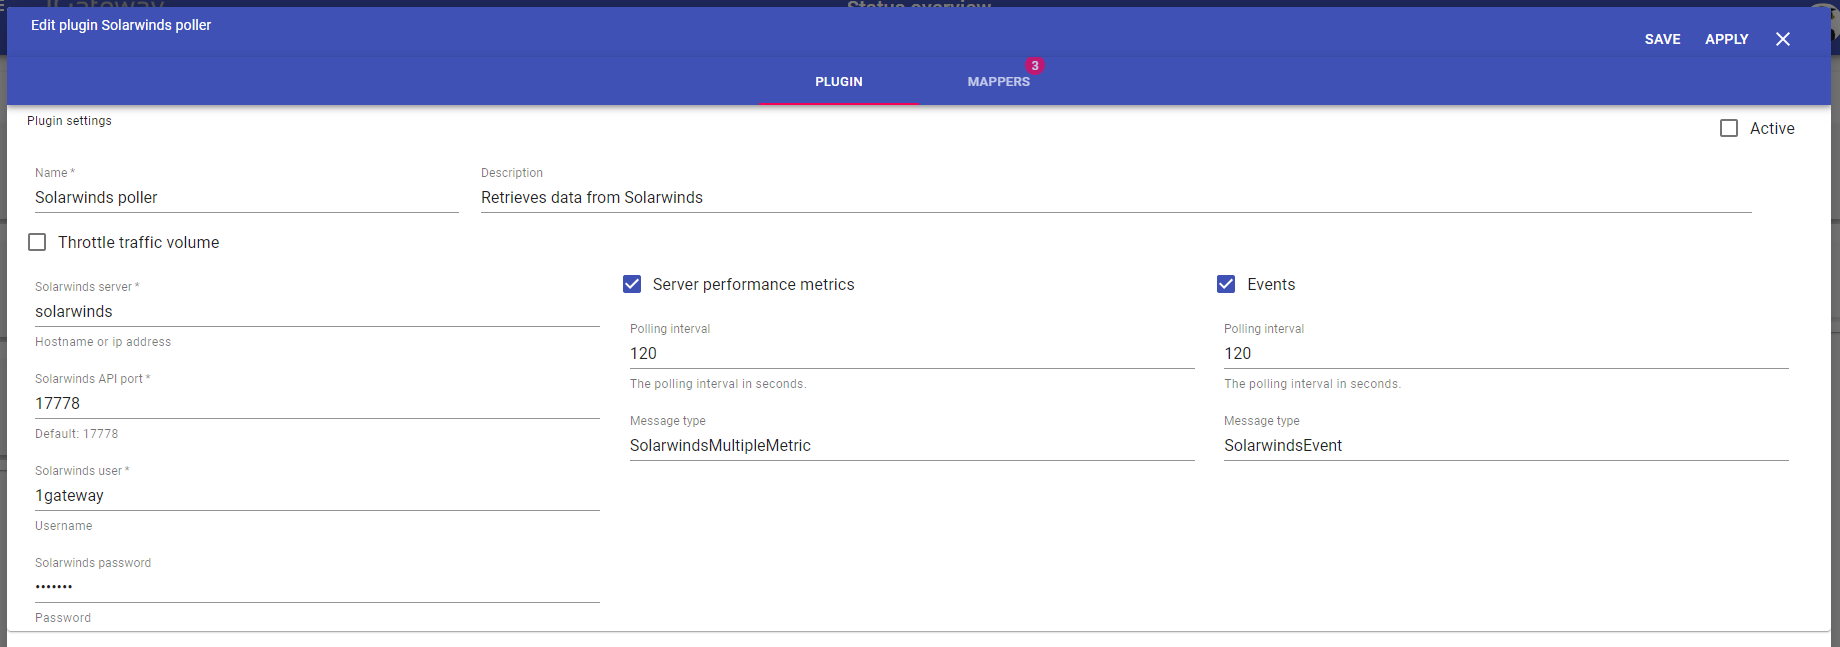The image size is (1840, 647).
Task: Edit the Events polling interval
Action: tap(1506, 354)
